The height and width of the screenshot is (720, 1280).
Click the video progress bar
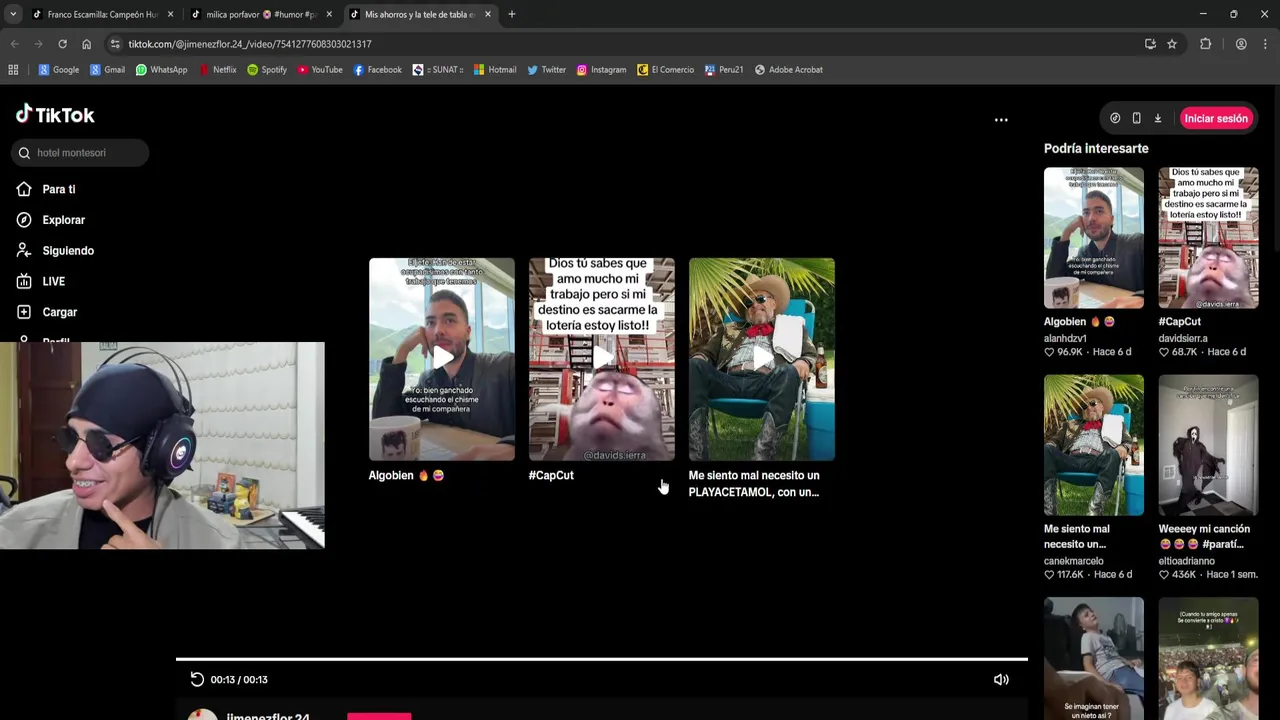602,659
